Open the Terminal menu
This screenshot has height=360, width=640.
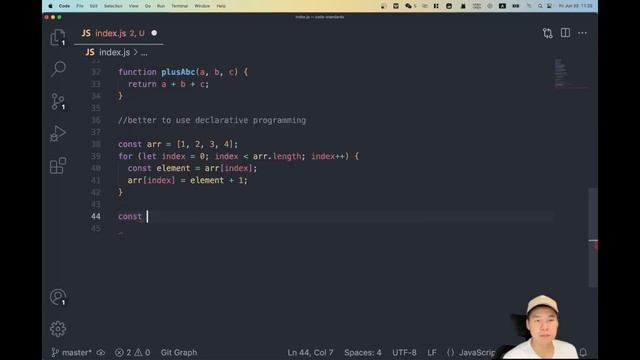click(x=180, y=6)
